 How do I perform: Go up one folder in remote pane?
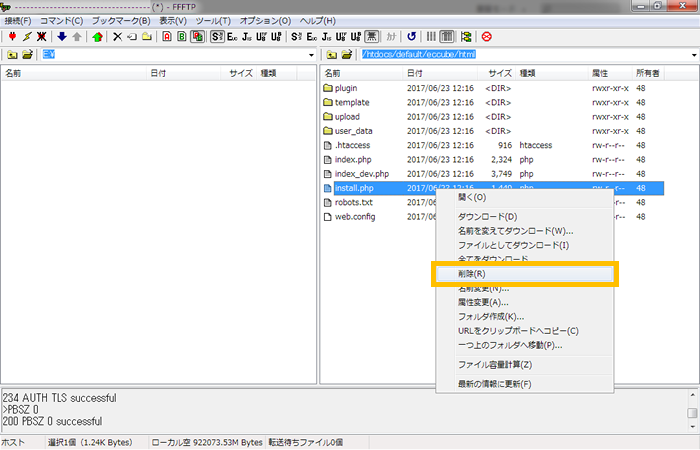tap(330, 54)
